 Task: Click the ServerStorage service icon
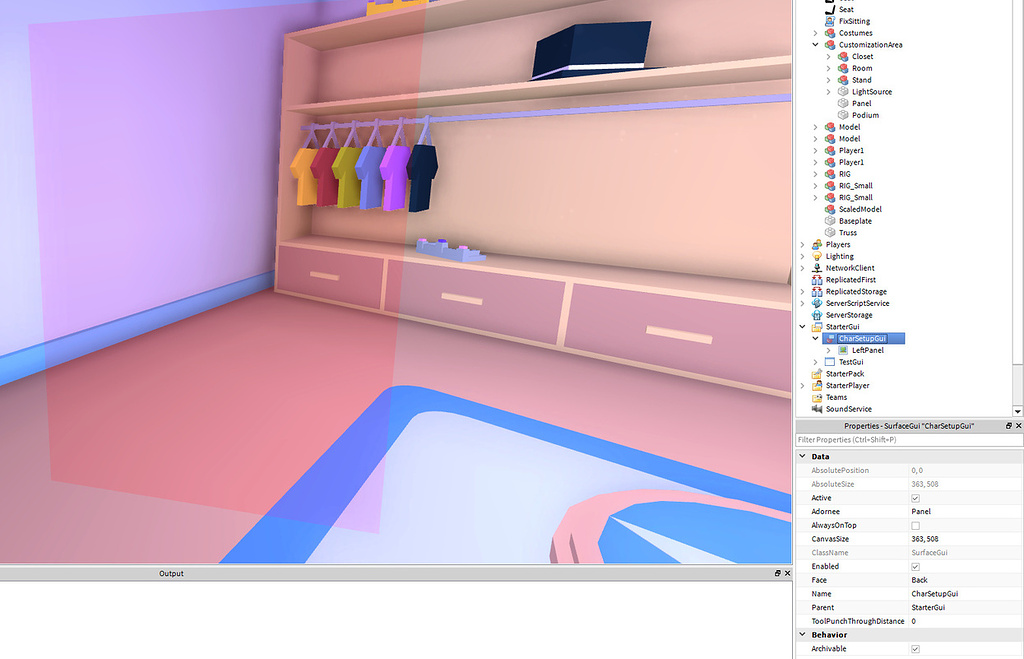[x=817, y=315]
